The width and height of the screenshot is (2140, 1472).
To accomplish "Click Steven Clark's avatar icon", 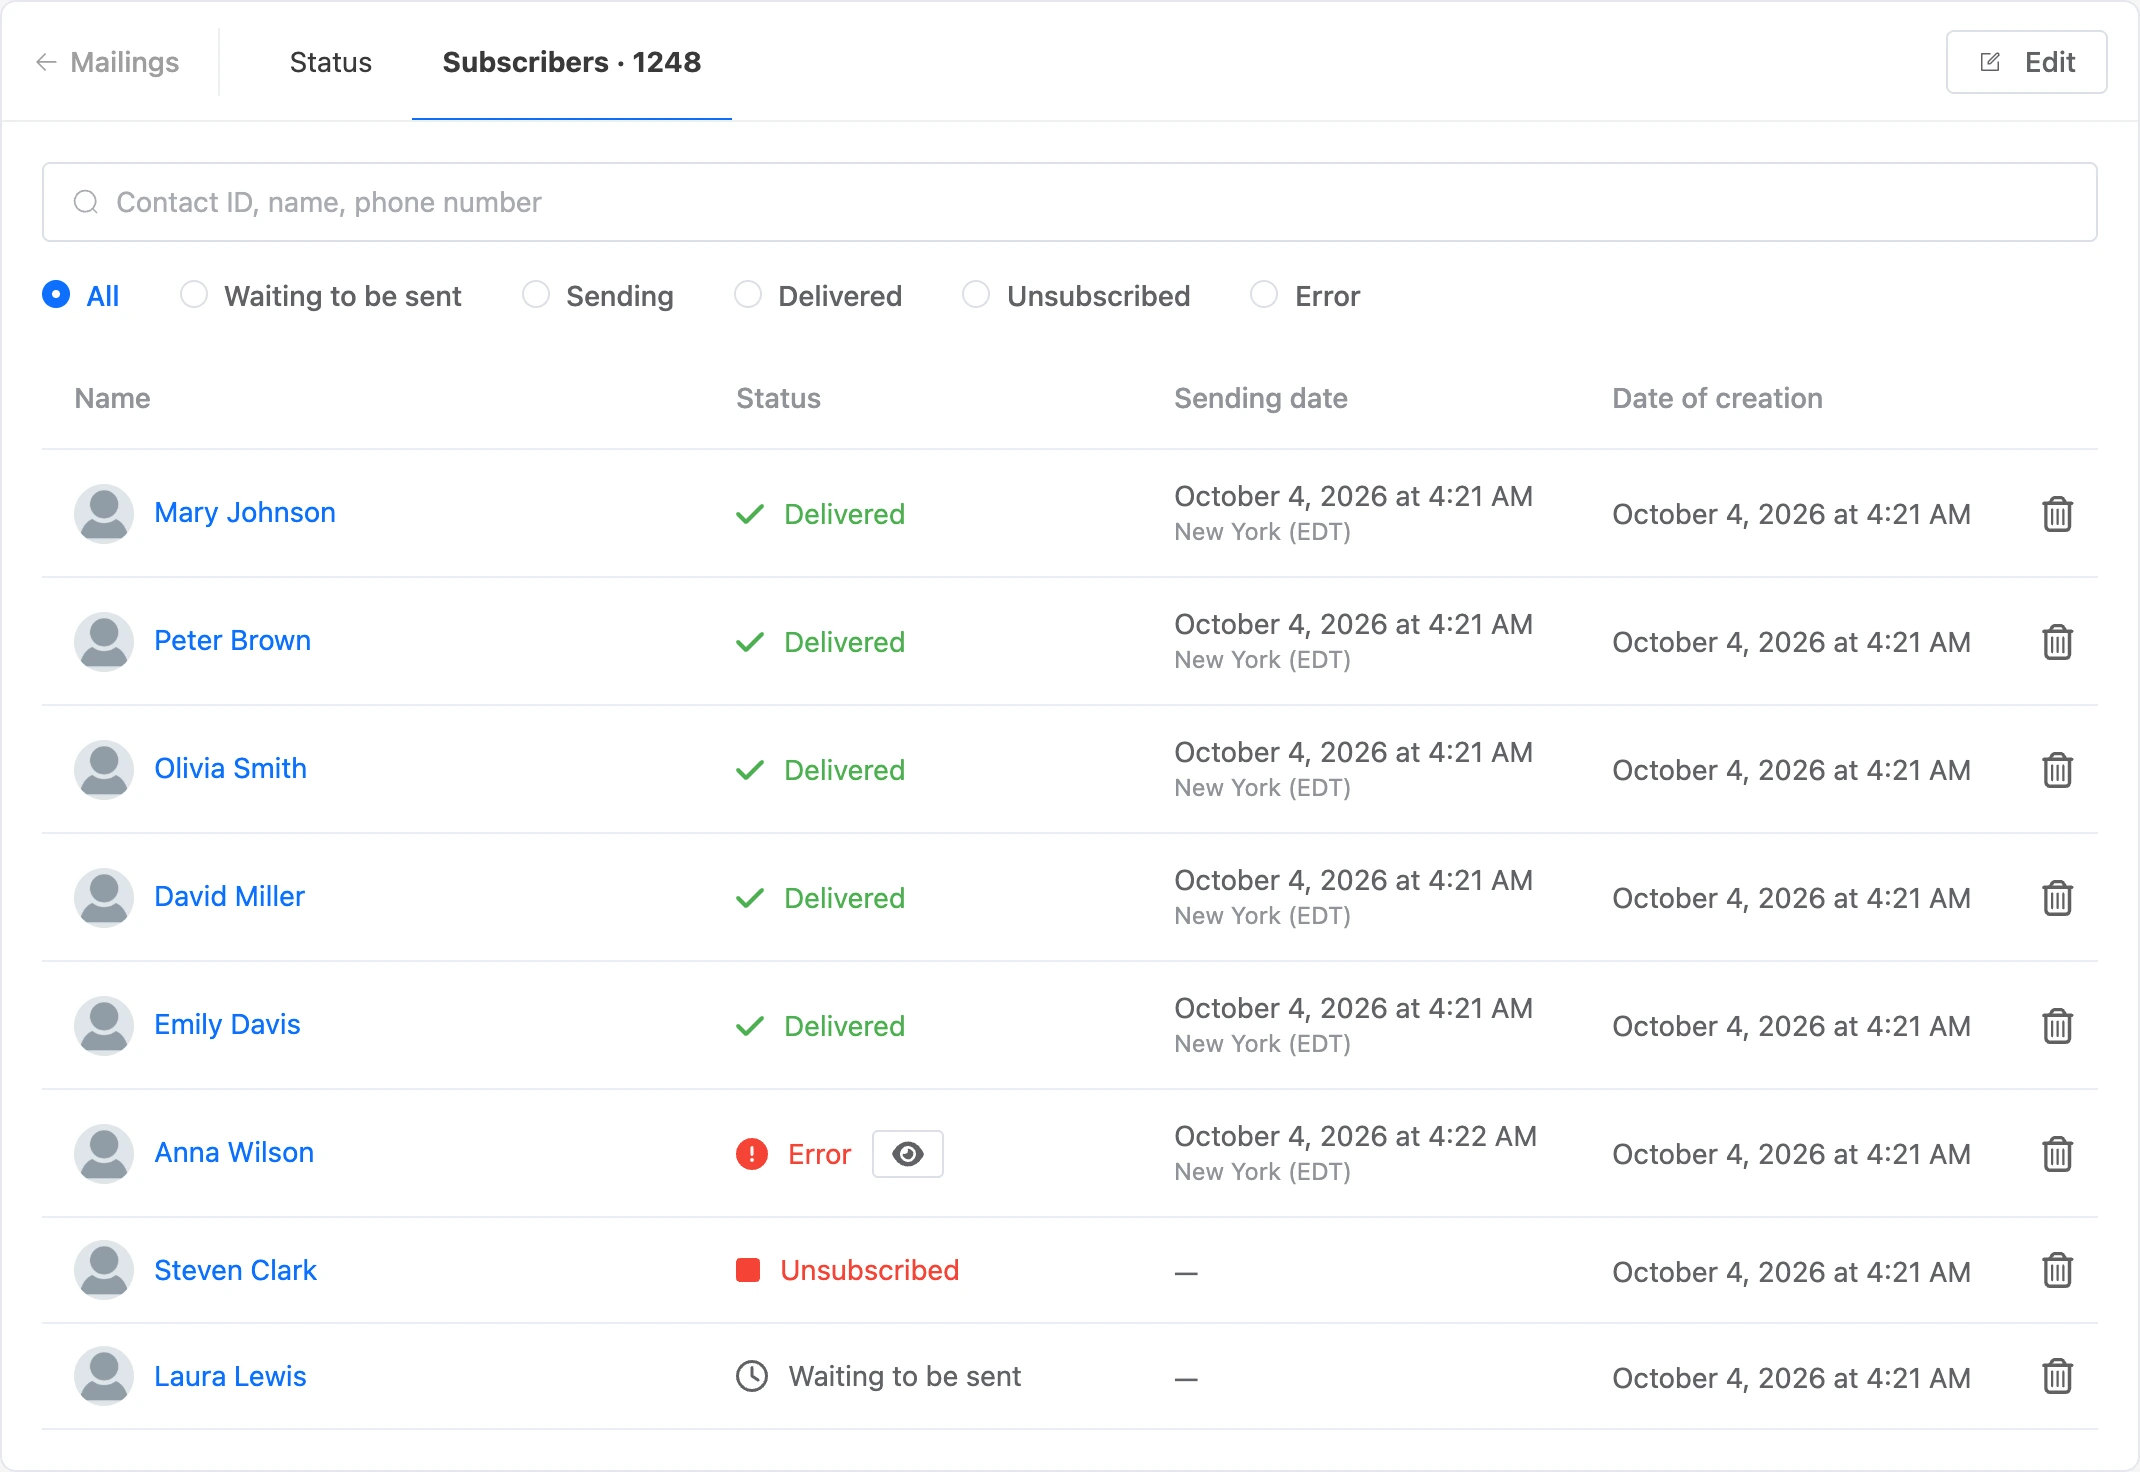I will 104,1270.
